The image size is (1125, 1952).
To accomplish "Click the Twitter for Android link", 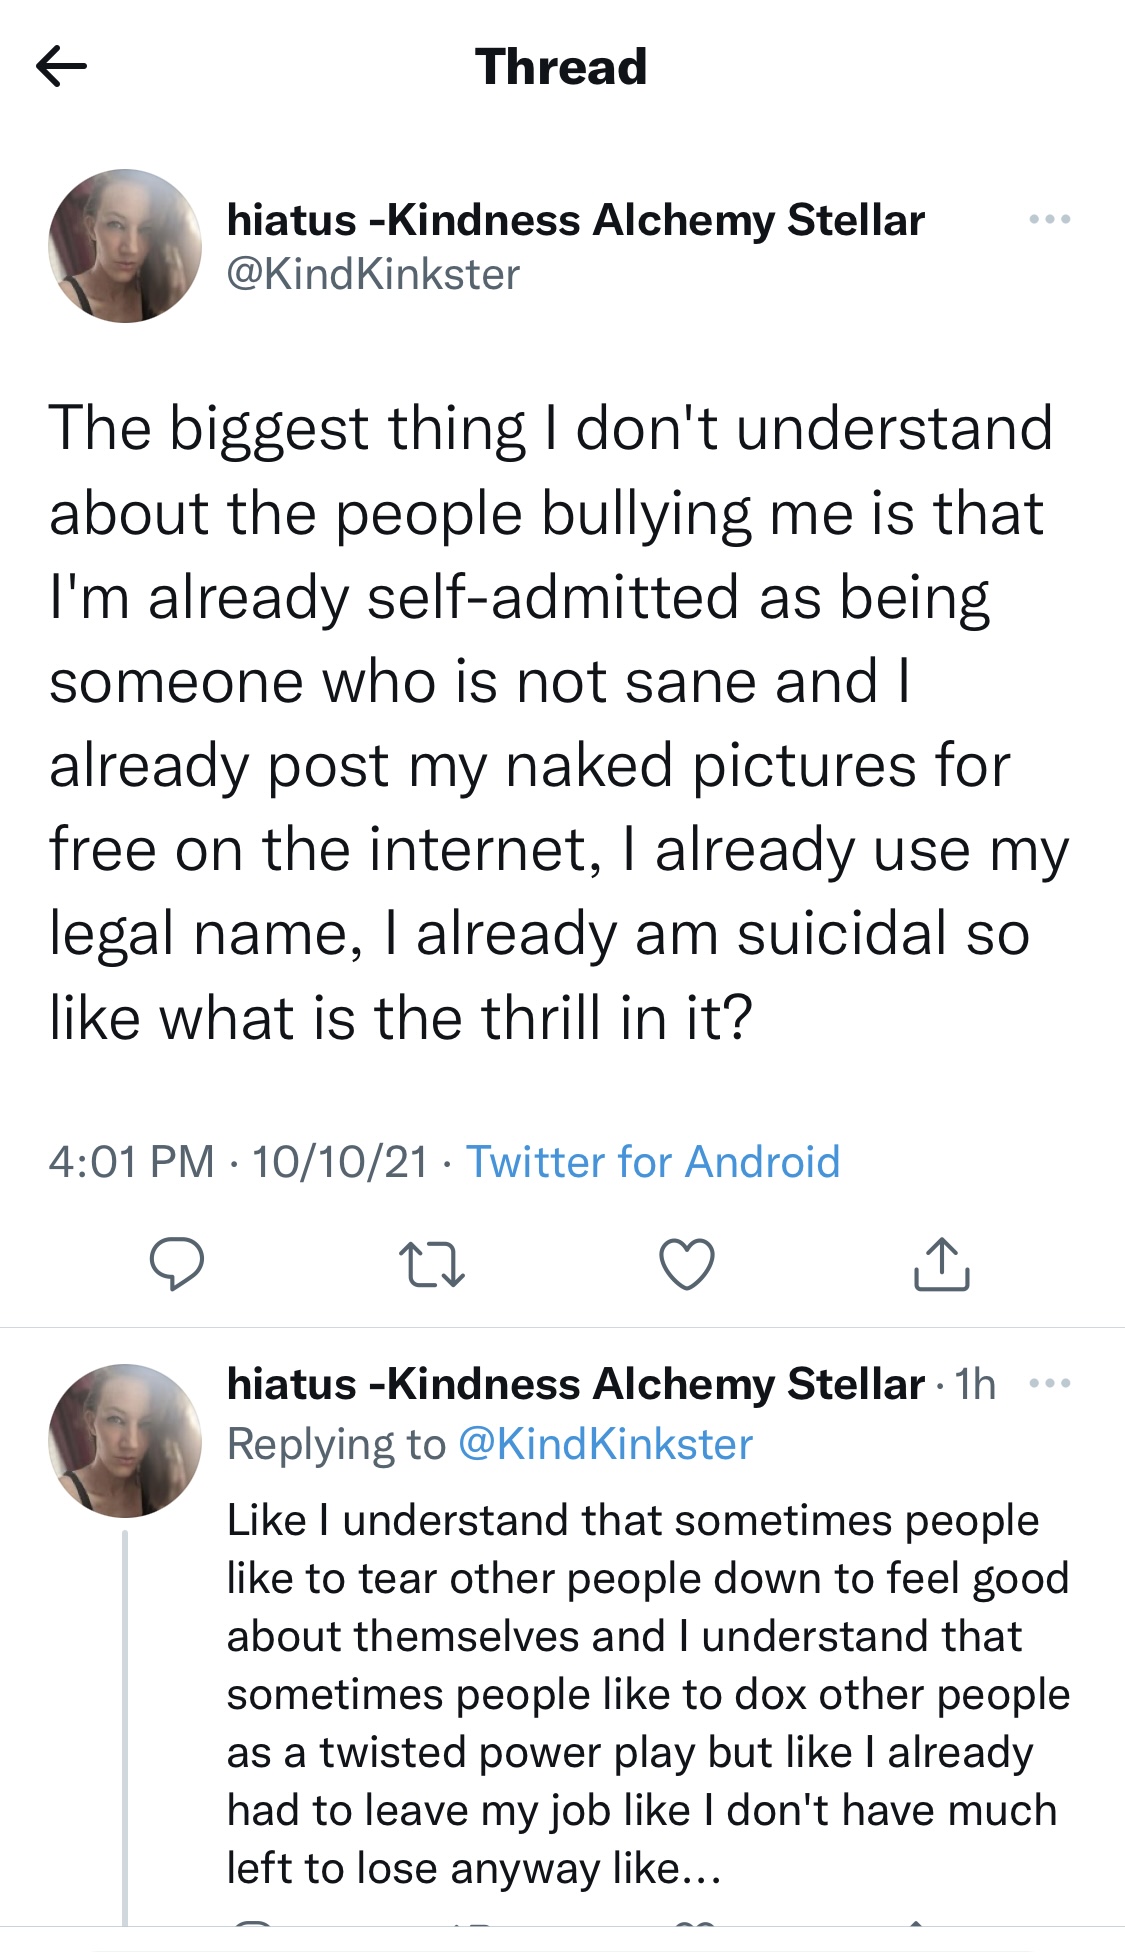I will point(653,1162).
